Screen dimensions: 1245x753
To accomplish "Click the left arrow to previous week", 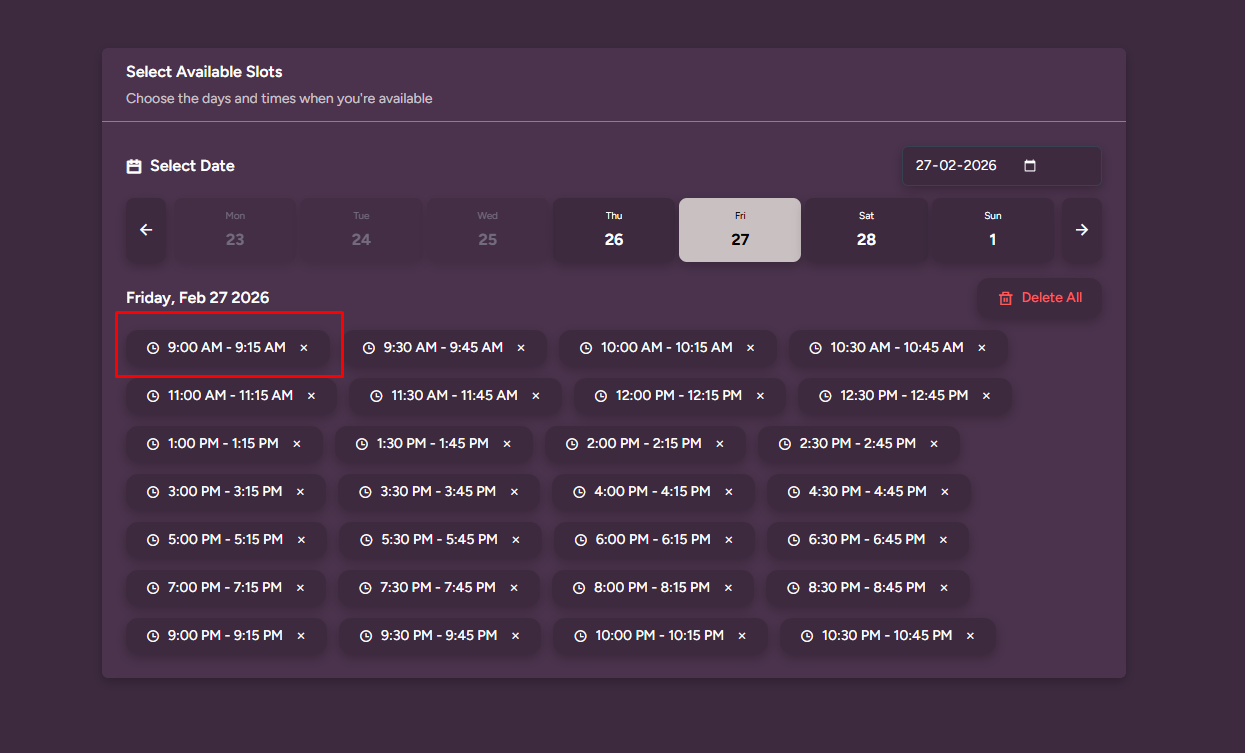I will click(146, 230).
